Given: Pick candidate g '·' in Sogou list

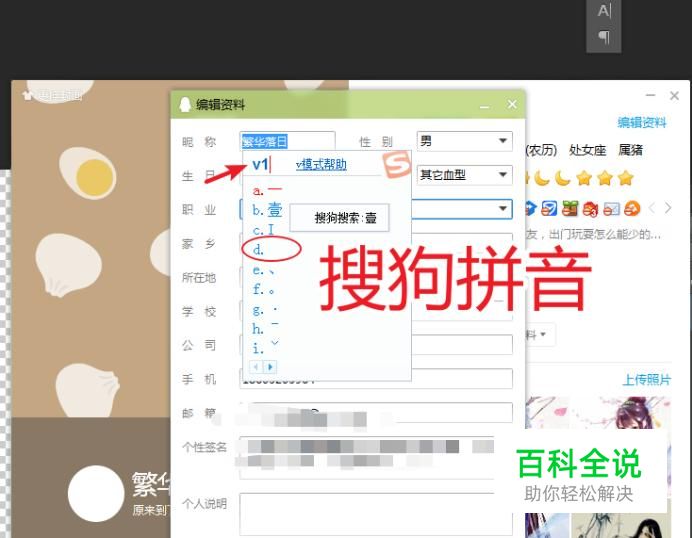Looking at the screenshot, I should (x=265, y=310).
